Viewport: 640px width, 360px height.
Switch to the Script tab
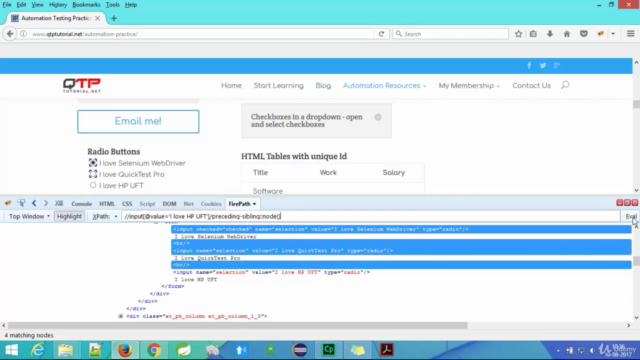pyautogui.click(x=147, y=204)
